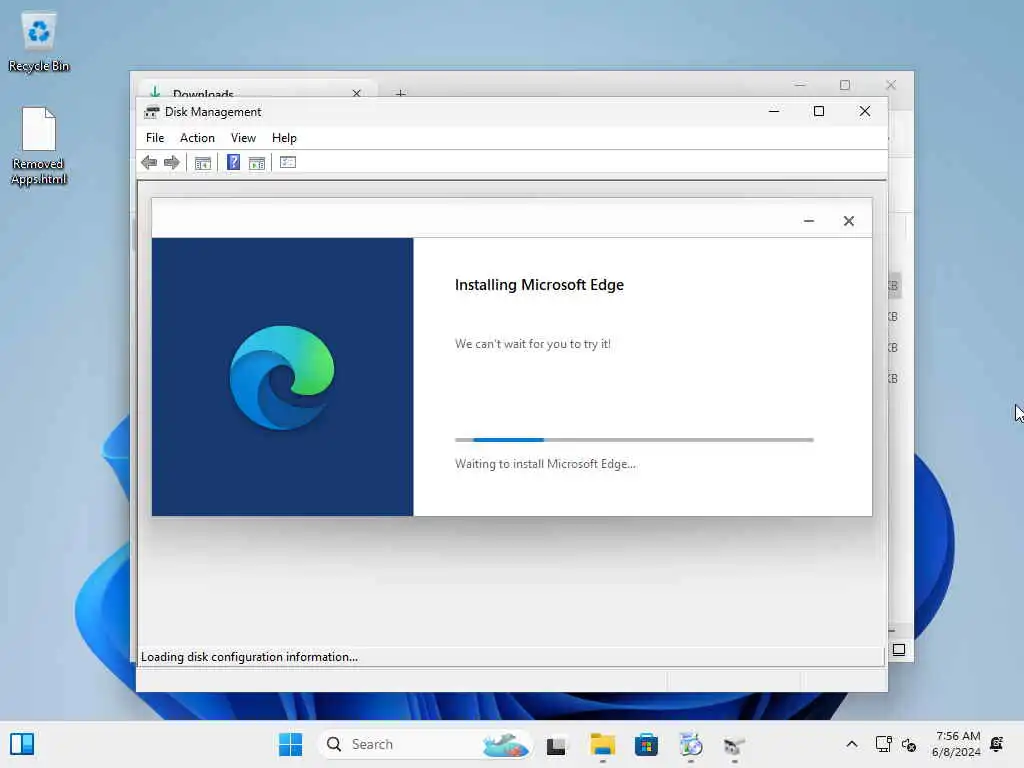Open the Recycle Bin desktop icon

pyautogui.click(x=39, y=43)
